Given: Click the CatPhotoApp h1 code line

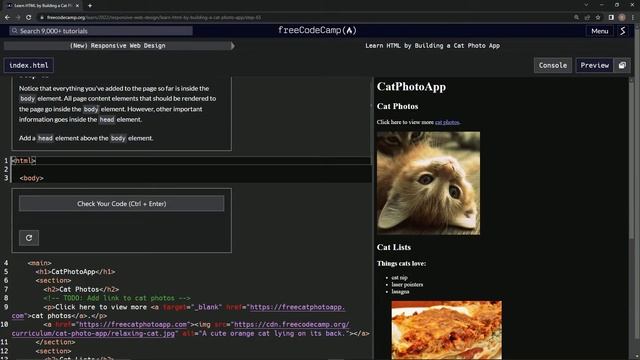Looking at the screenshot, I should pyautogui.click(x=75, y=271).
